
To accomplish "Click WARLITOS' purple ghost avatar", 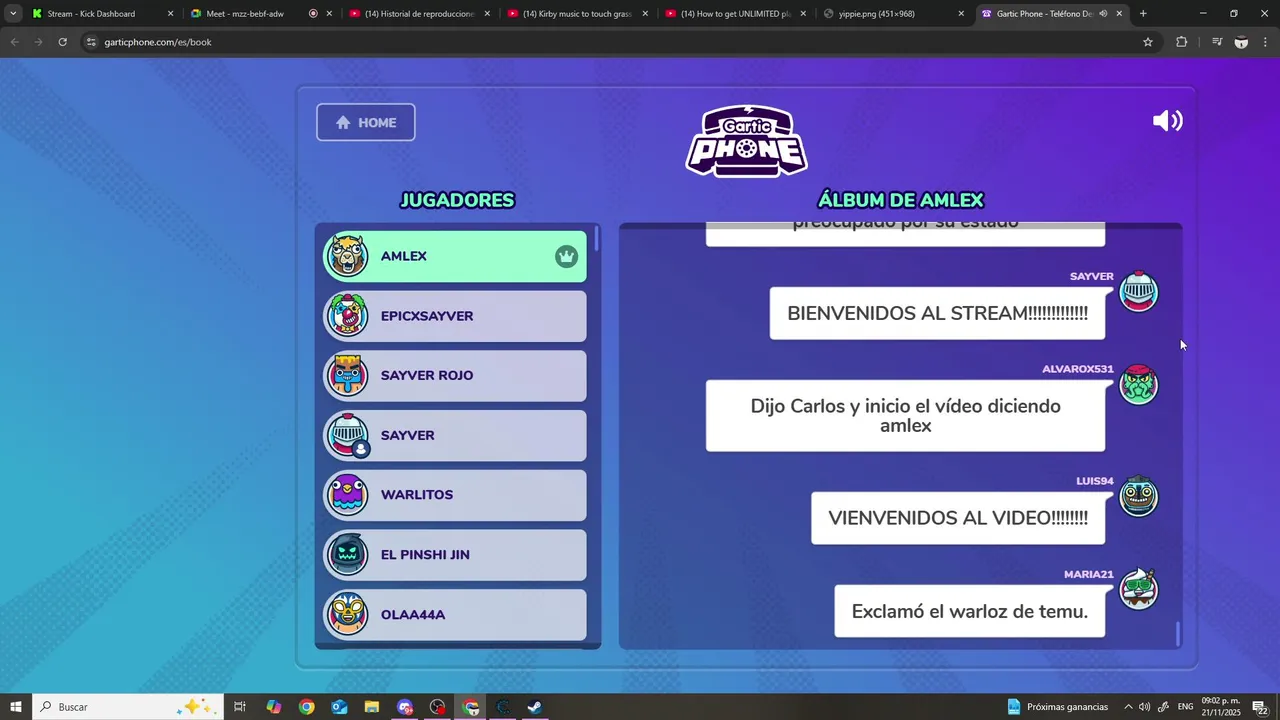I will [x=347, y=495].
